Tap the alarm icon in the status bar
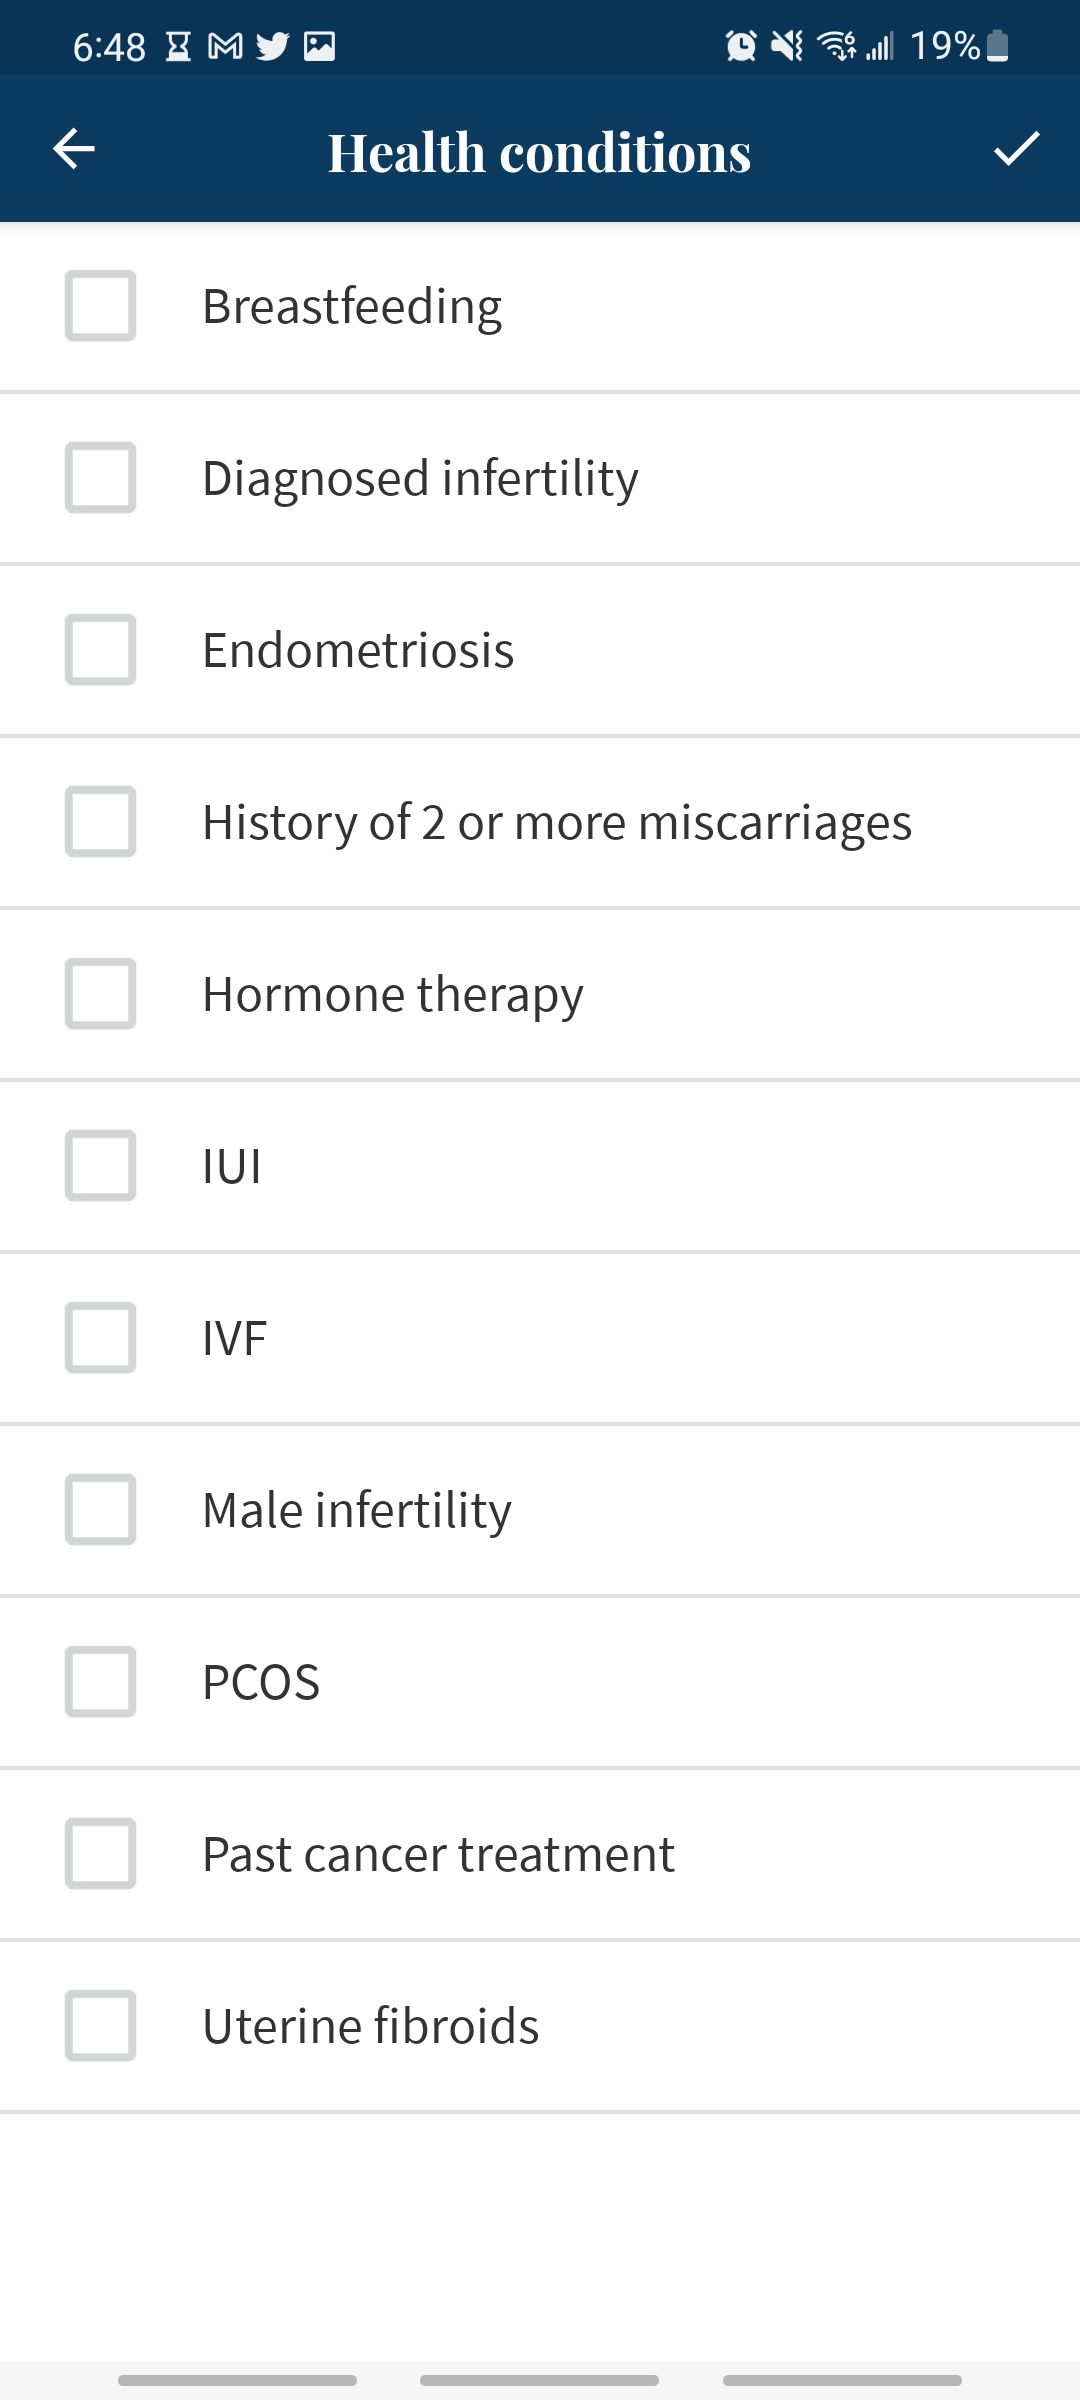 pos(740,44)
